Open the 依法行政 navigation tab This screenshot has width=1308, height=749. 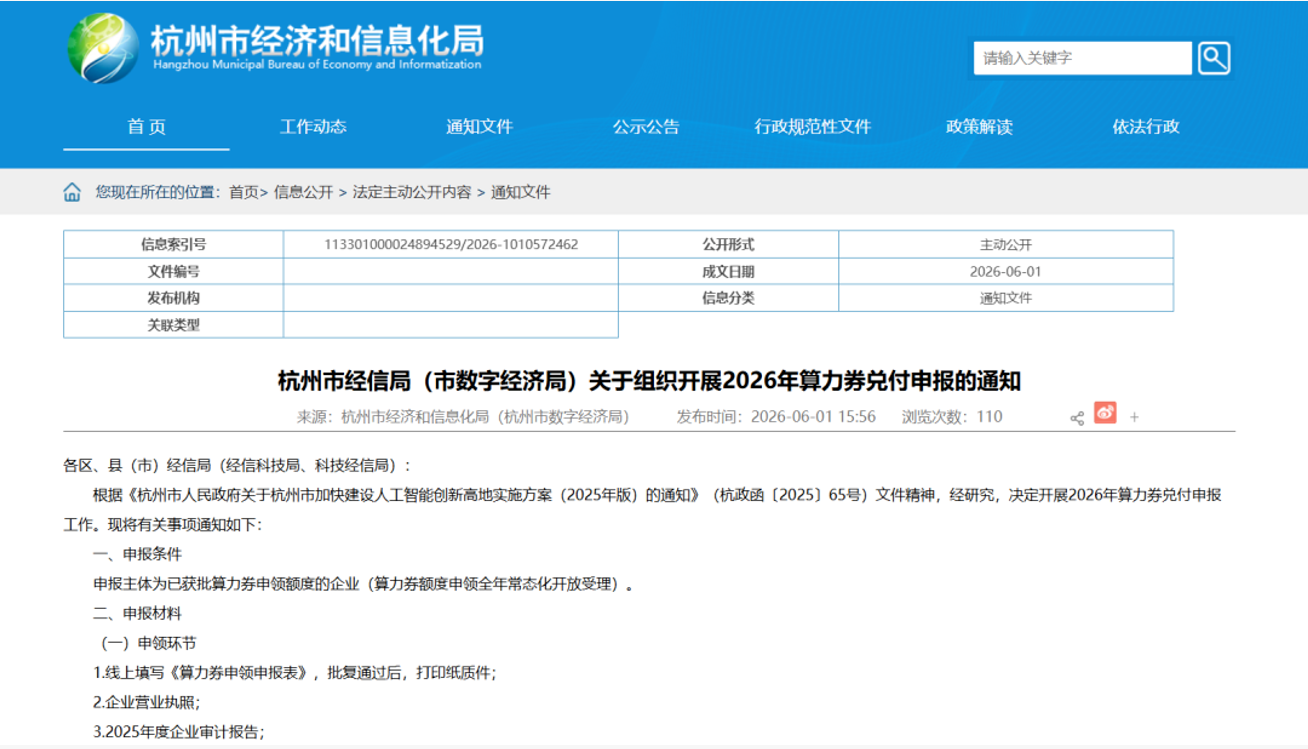[1146, 127]
